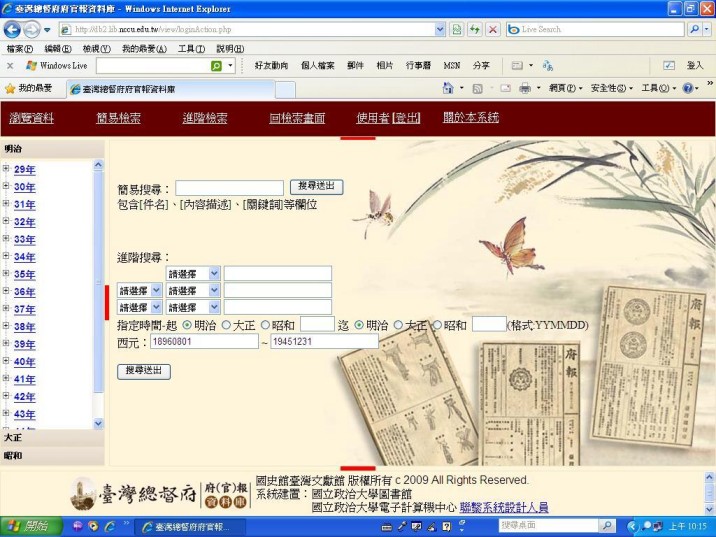Close the Windows Live toolbar
The width and height of the screenshot is (716, 537).
click(10, 66)
